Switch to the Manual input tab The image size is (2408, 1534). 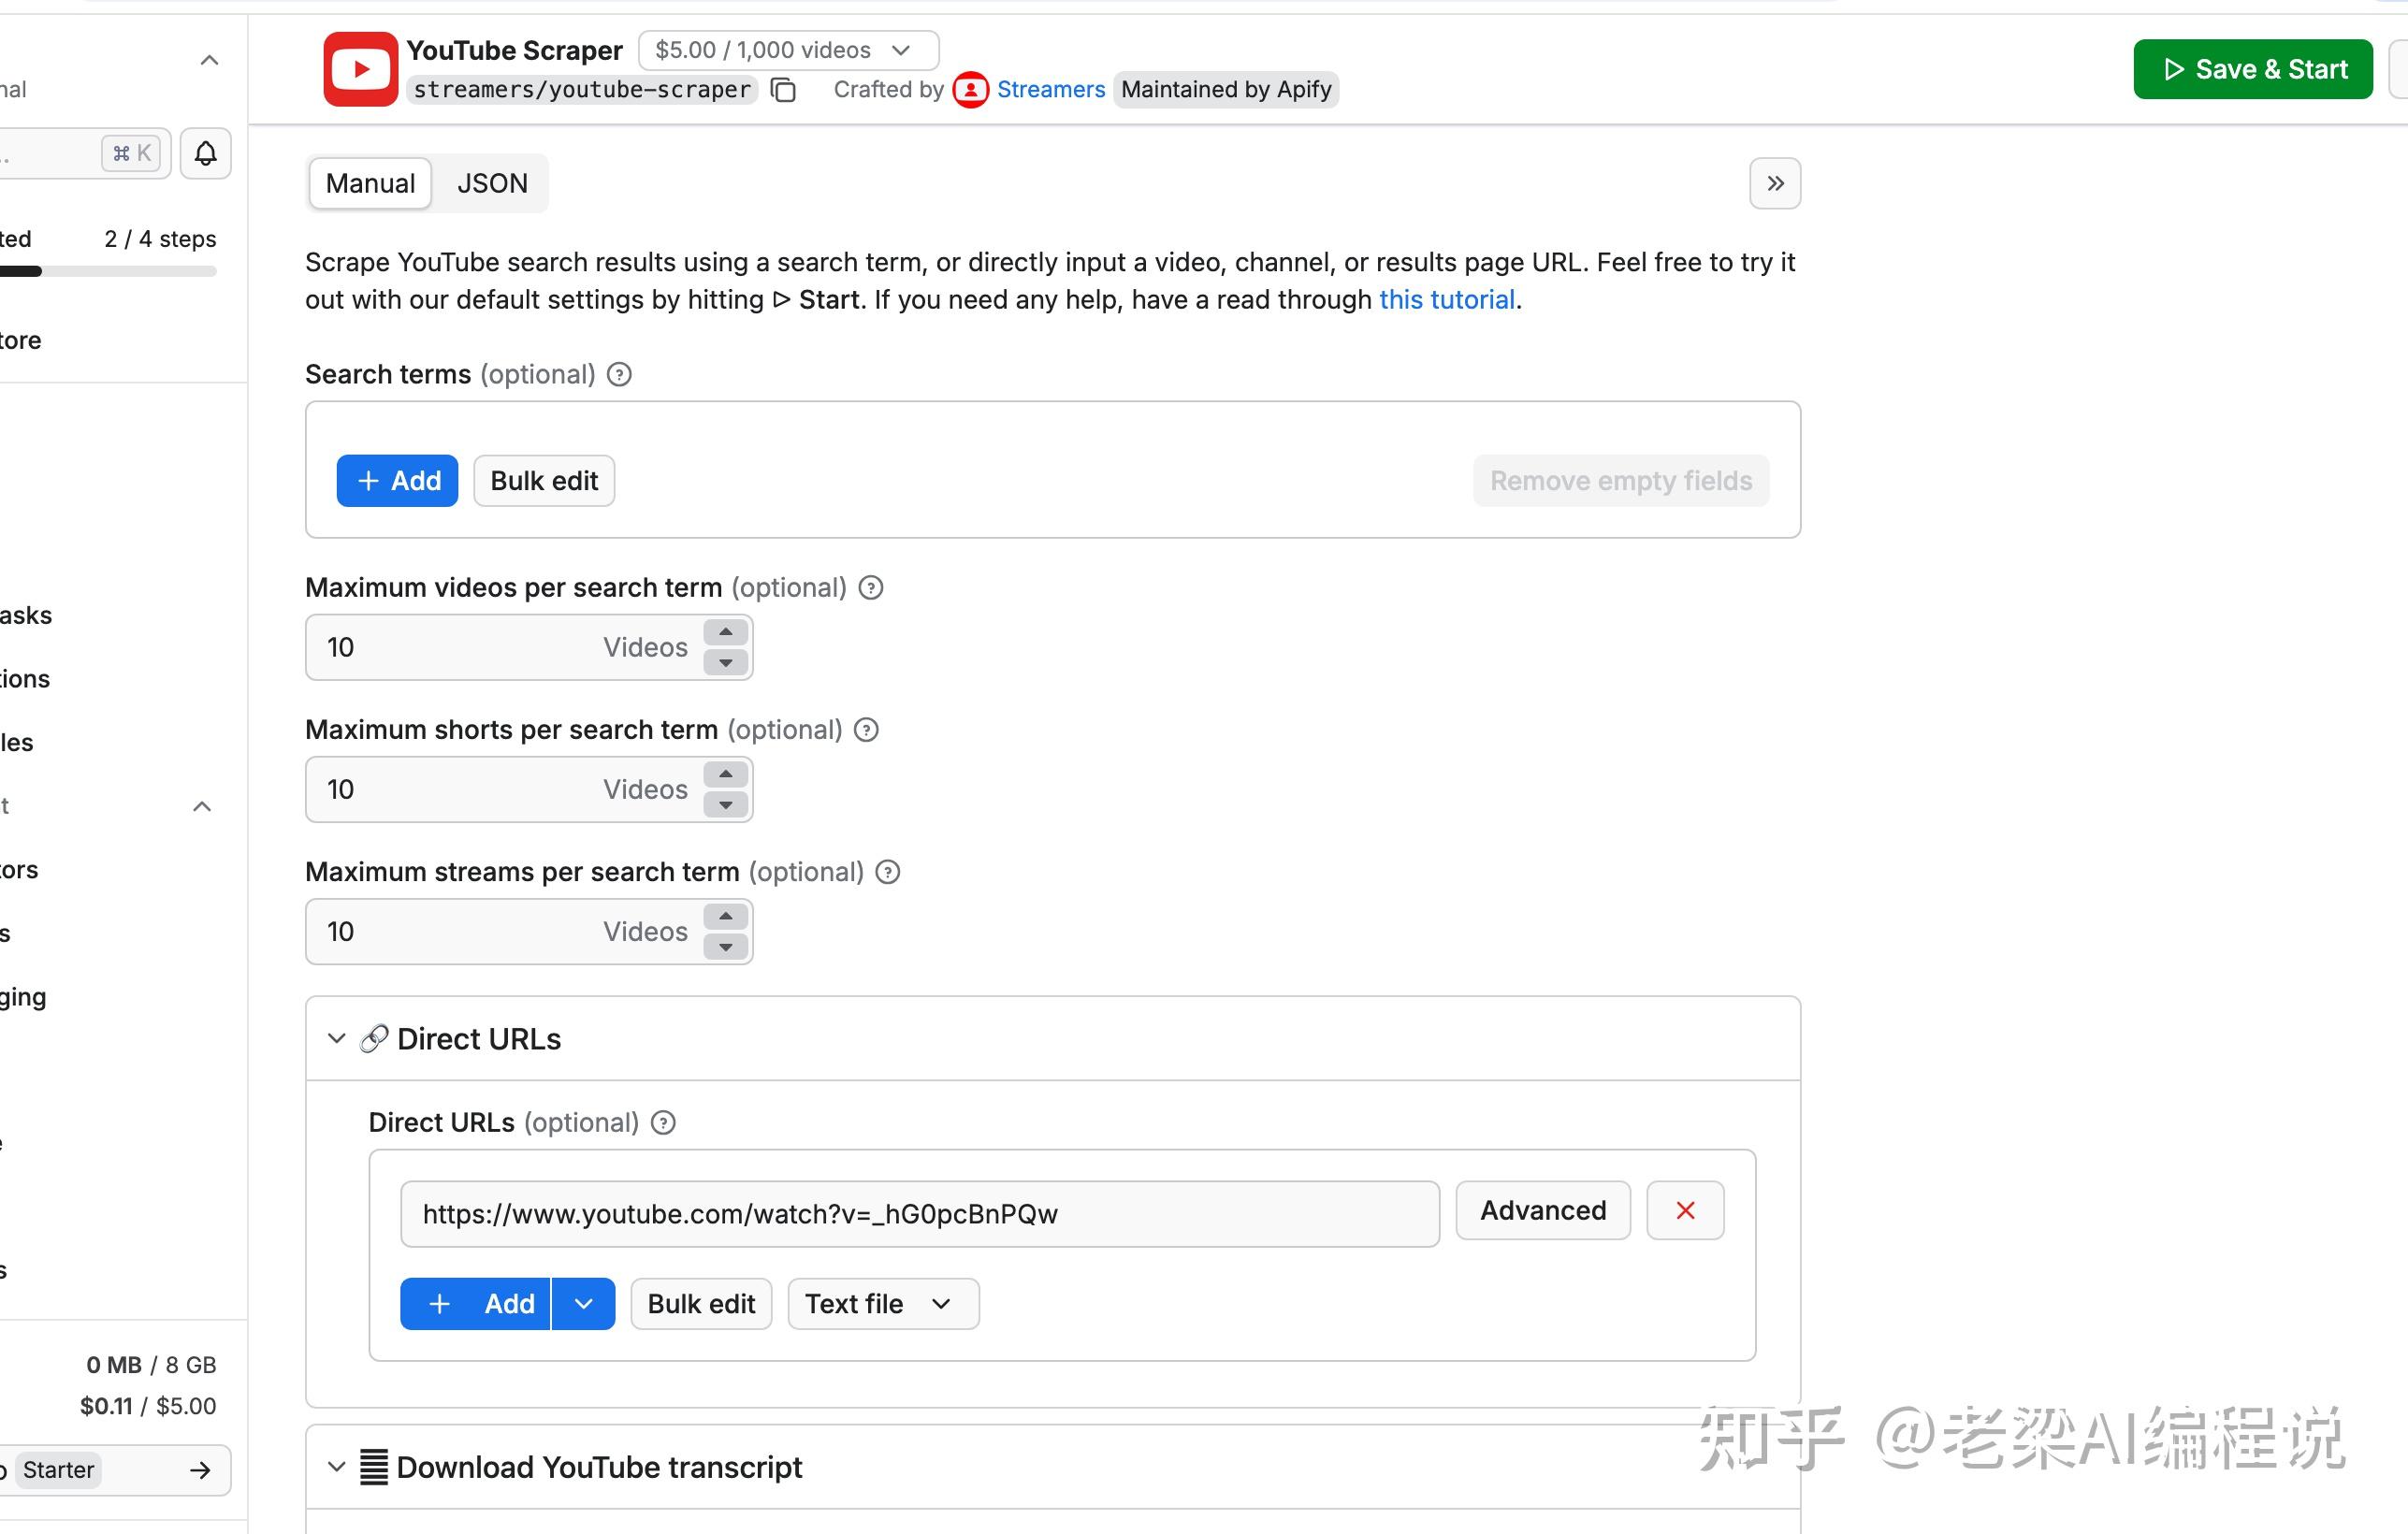(x=370, y=183)
